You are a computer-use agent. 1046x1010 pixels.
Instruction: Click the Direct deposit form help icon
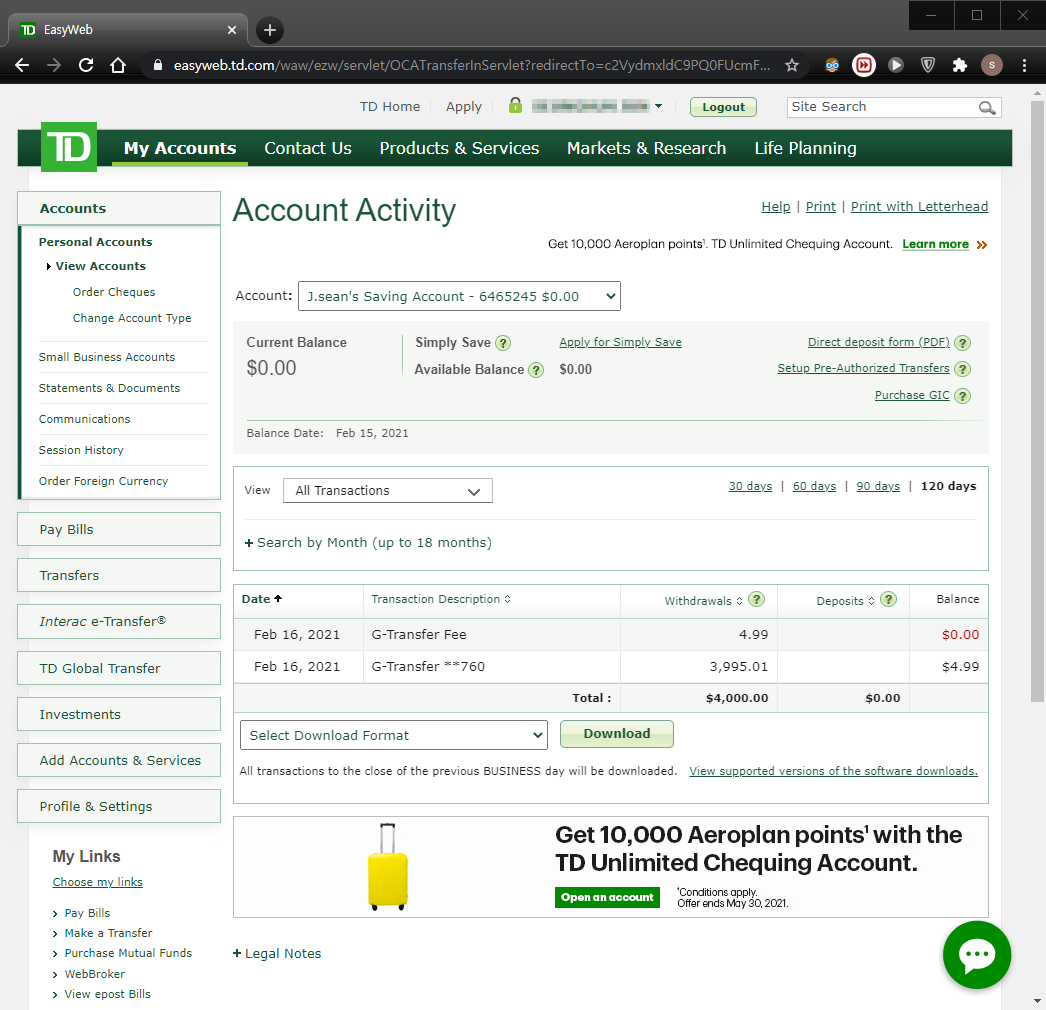[x=962, y=343]
